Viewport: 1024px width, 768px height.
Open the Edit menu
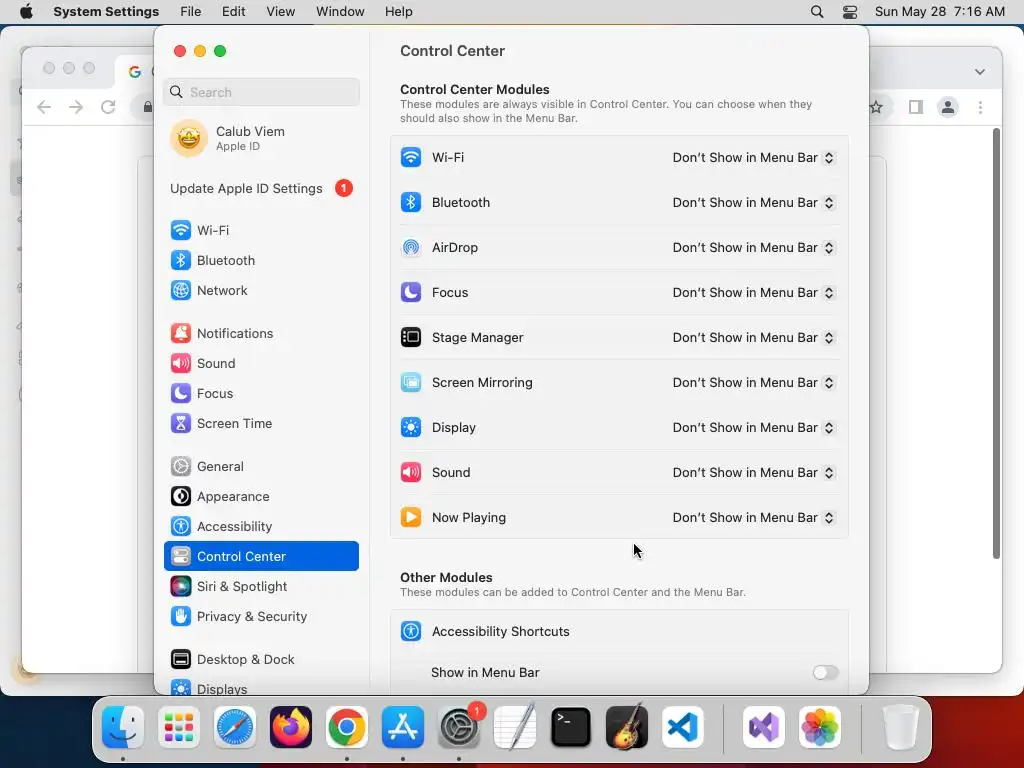(x=234, y=12)
